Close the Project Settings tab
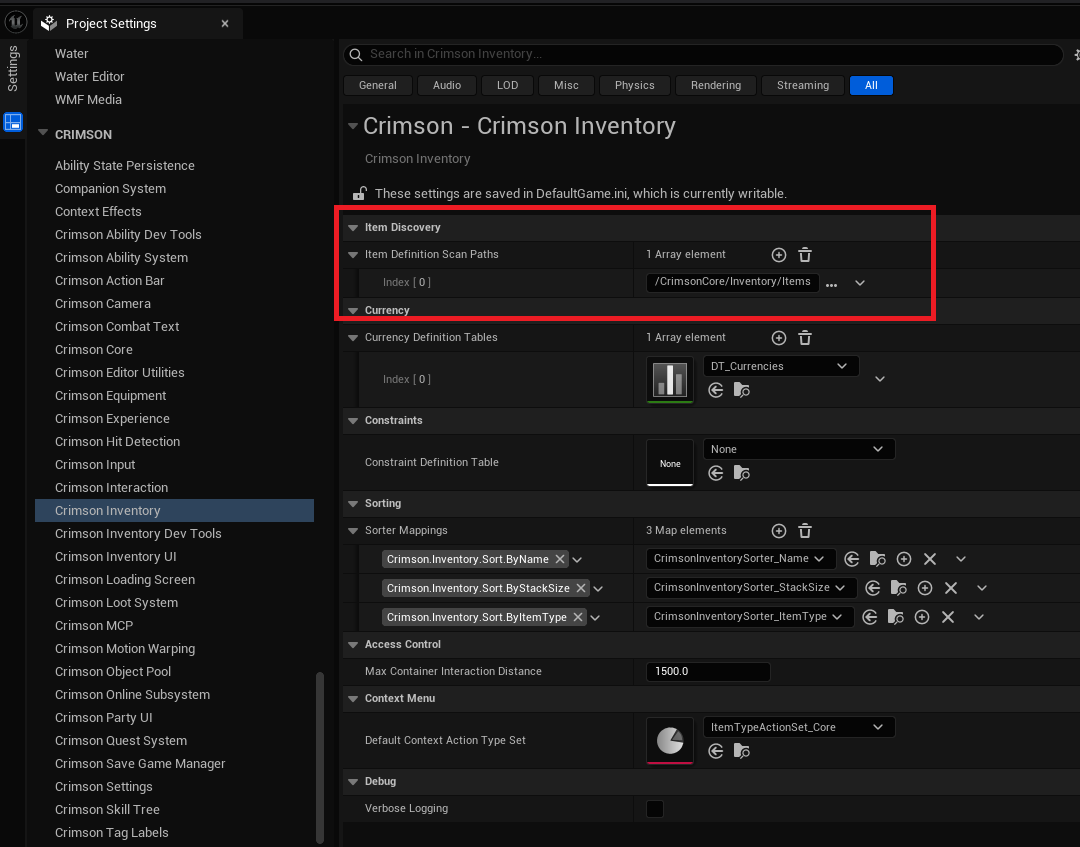 [225, 23]
